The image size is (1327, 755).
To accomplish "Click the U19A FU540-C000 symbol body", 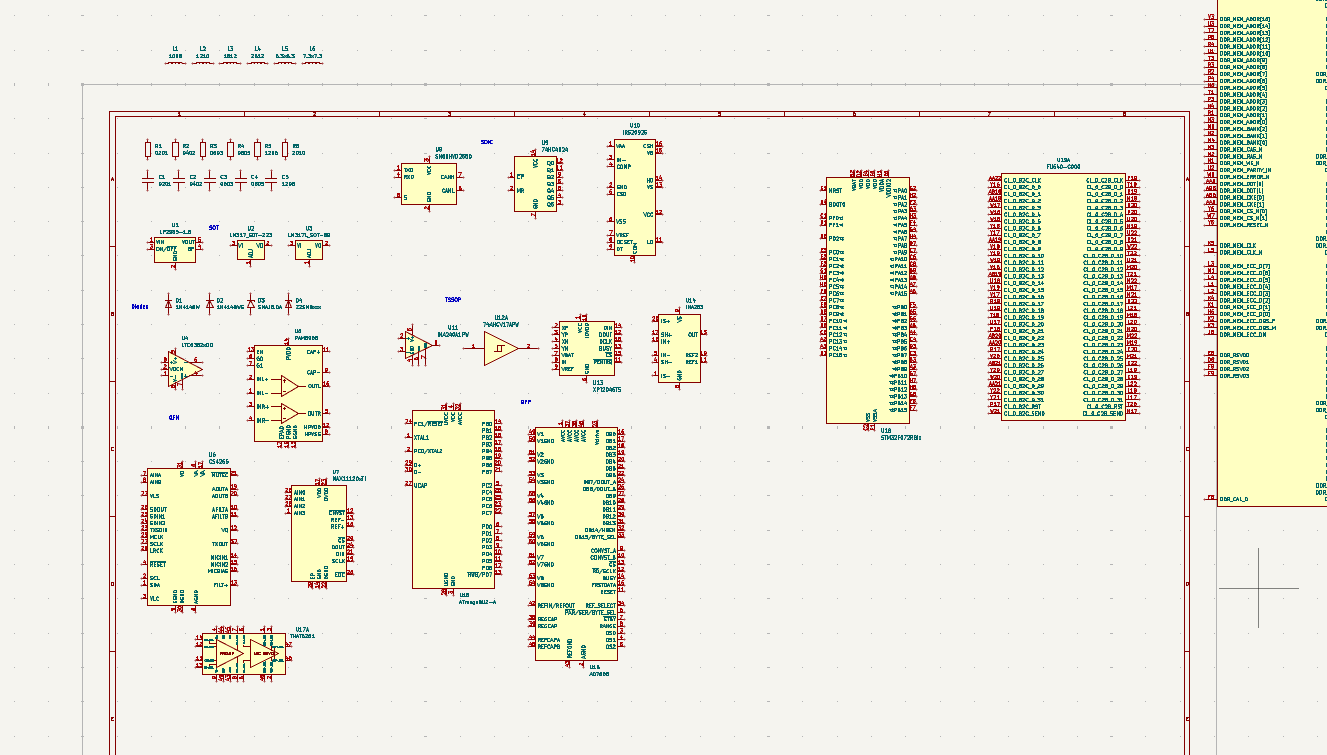I will coord(1063,296).
